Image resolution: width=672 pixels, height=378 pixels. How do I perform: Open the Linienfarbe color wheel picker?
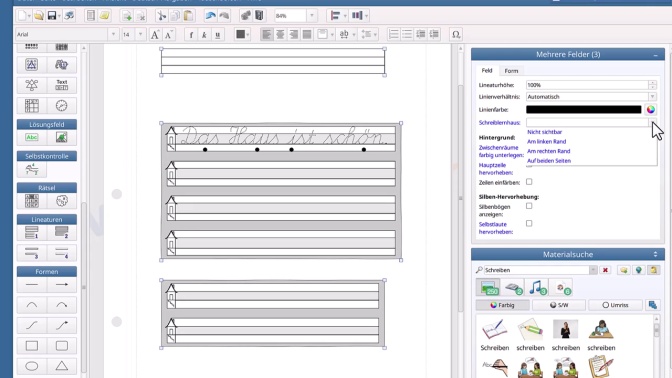pos(651,110)
